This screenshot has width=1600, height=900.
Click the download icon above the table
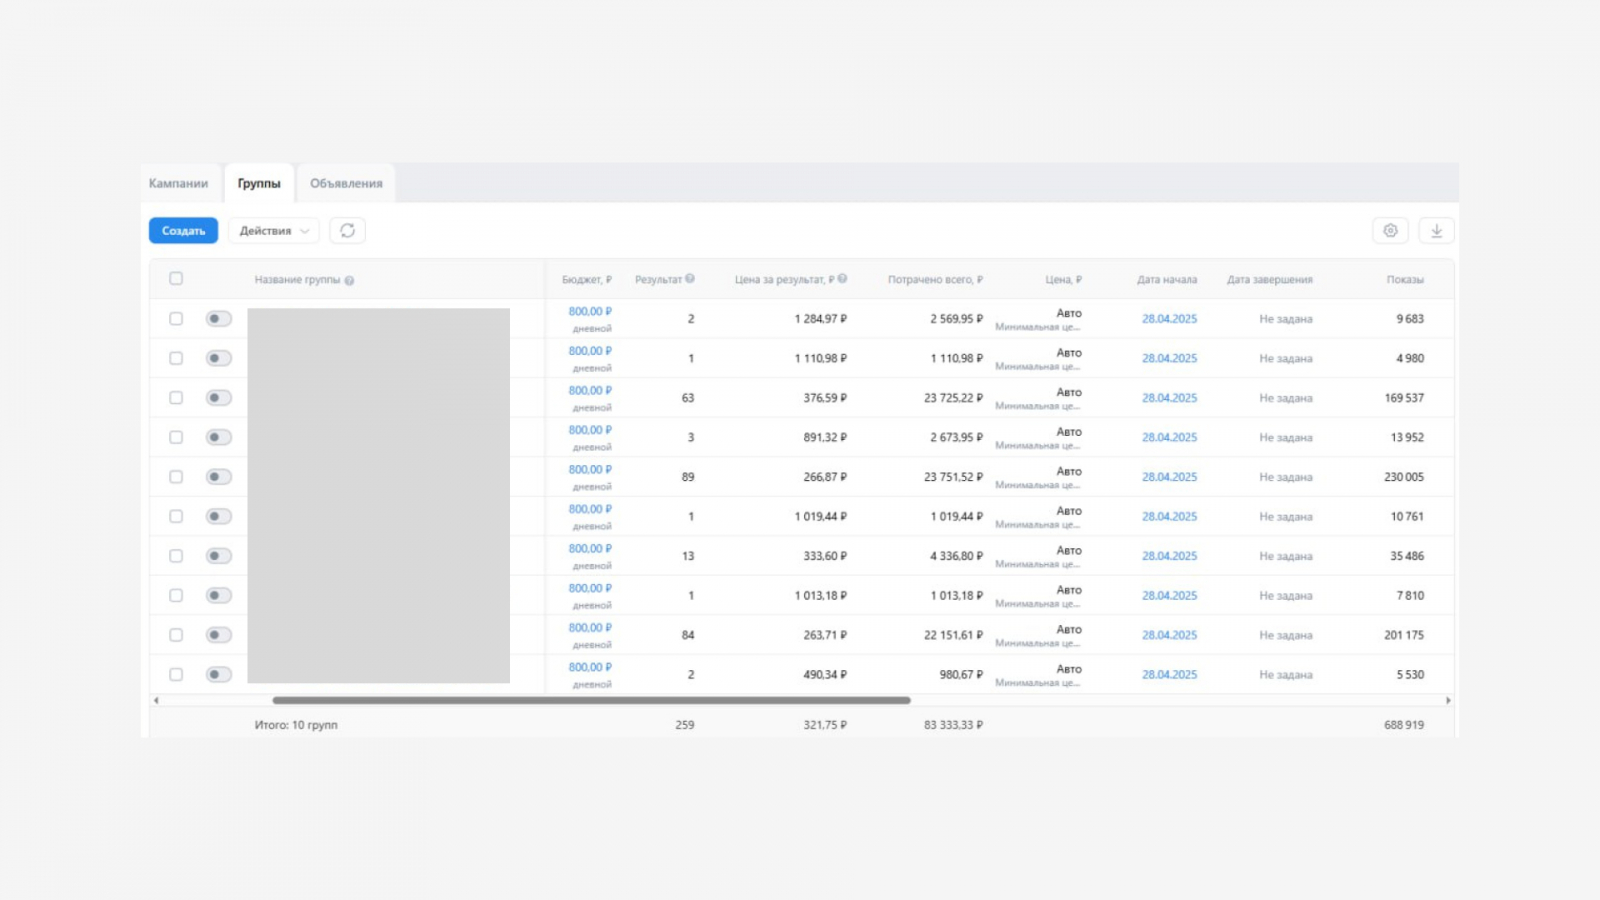(1436, 231)
